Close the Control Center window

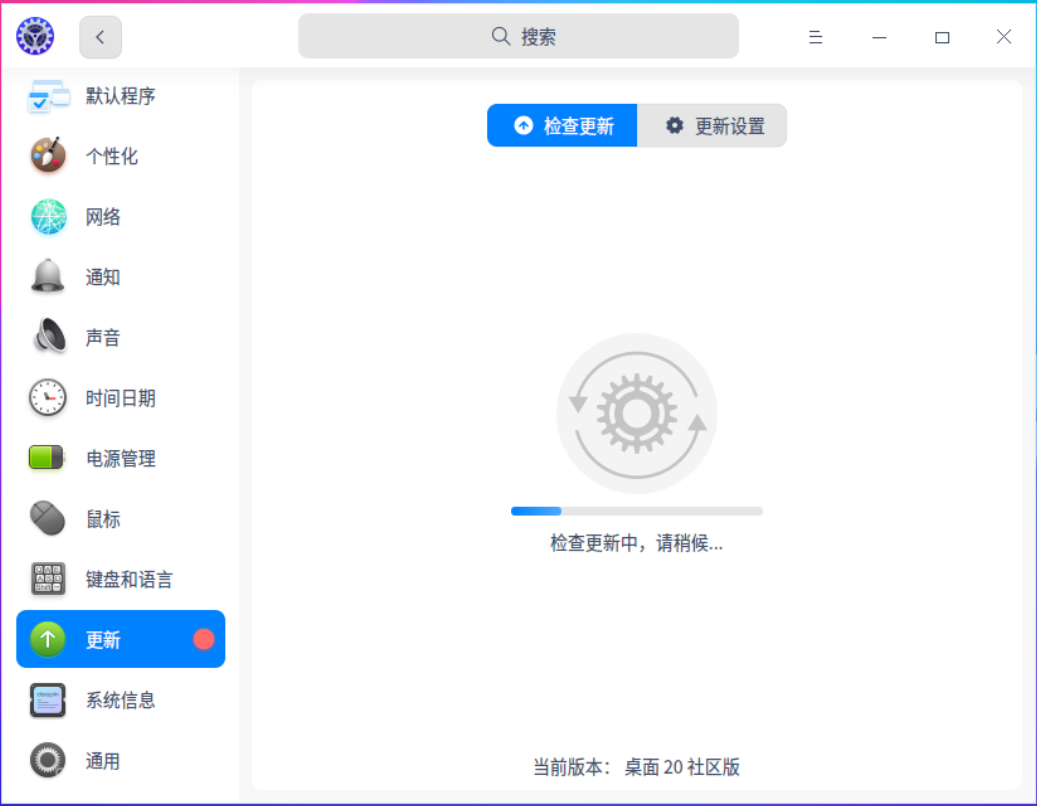(x=1003, y=36)
